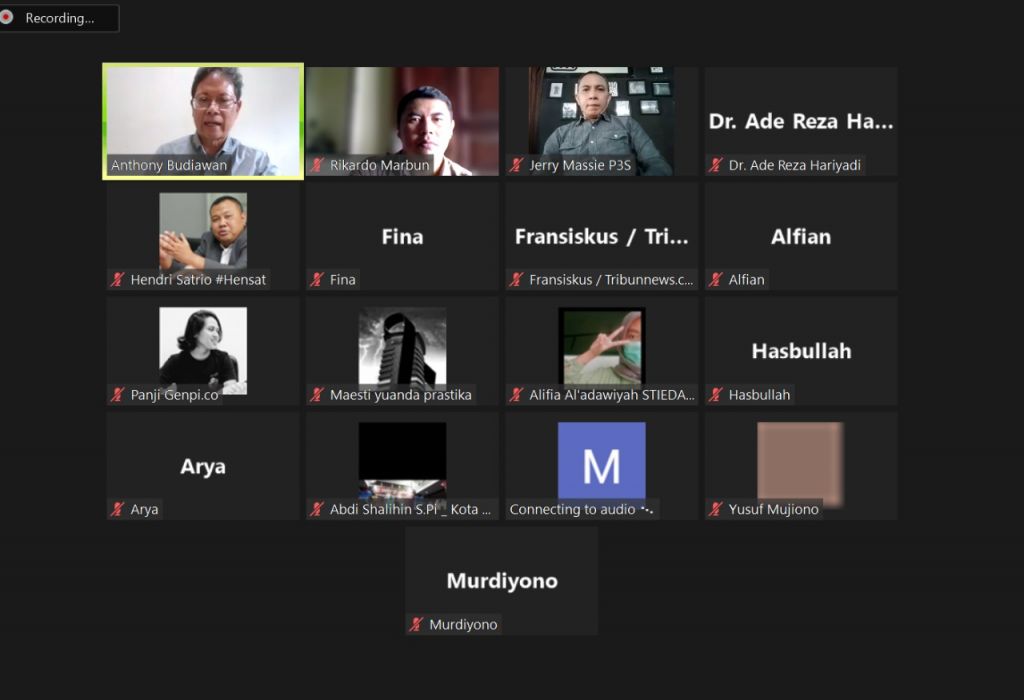Click the Fransiskus / Tribunnews name label

[x=611, y=280]
